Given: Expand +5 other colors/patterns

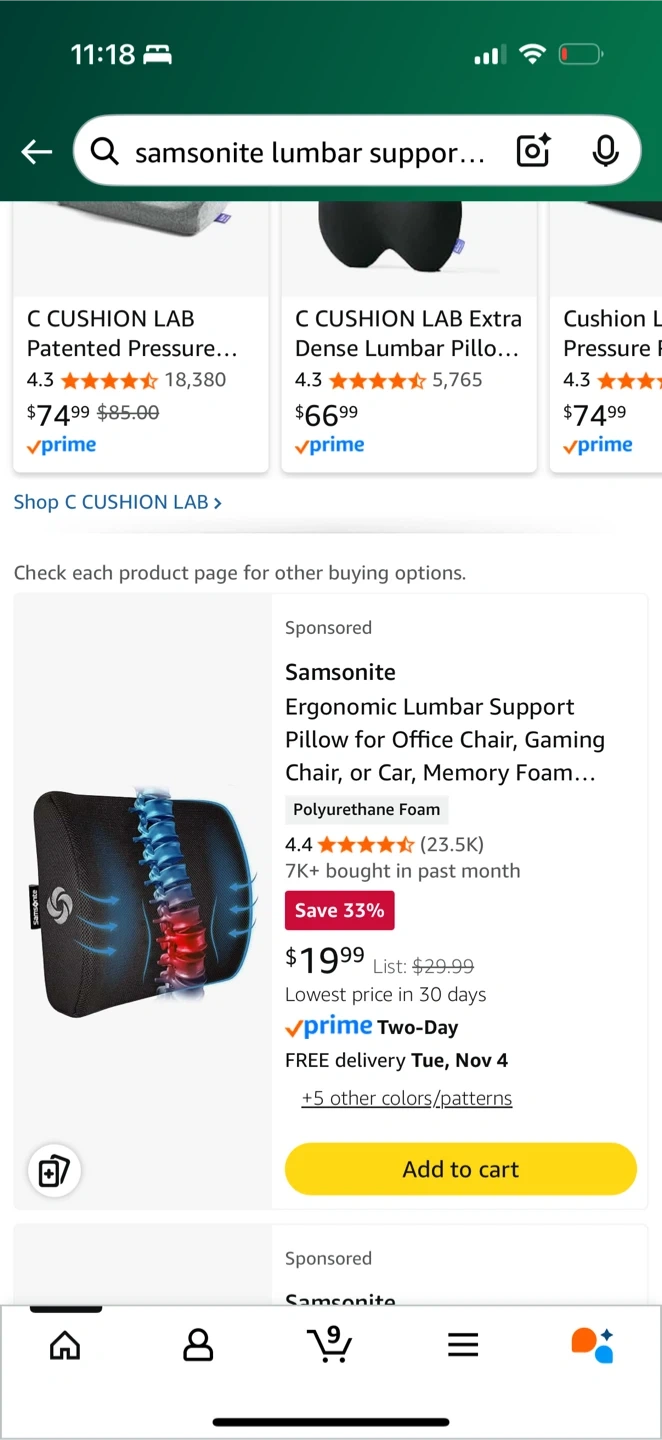Looking at the screenshot, I should [407, 1098].
